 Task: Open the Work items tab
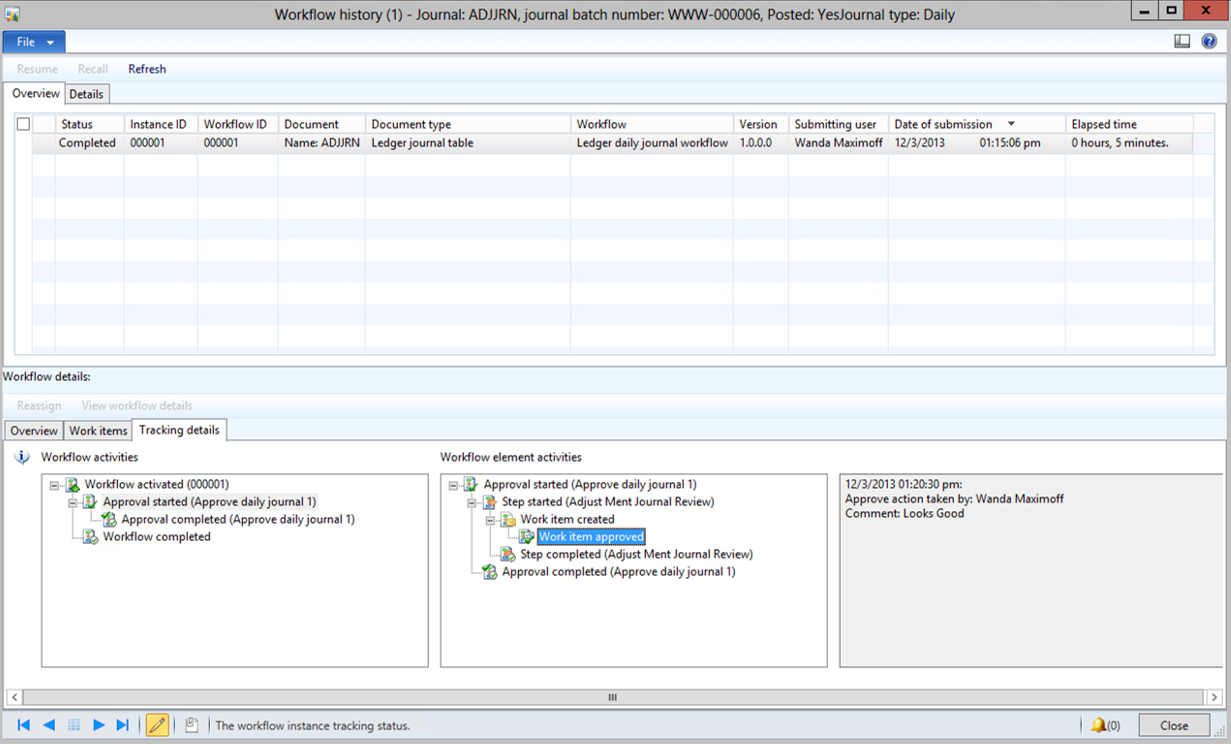point(98,431)
